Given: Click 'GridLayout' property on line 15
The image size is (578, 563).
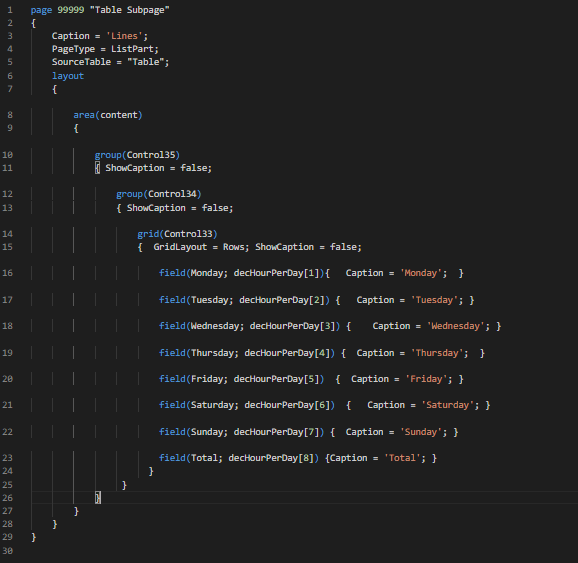Looking at the screenshot, I should point(180,247).
